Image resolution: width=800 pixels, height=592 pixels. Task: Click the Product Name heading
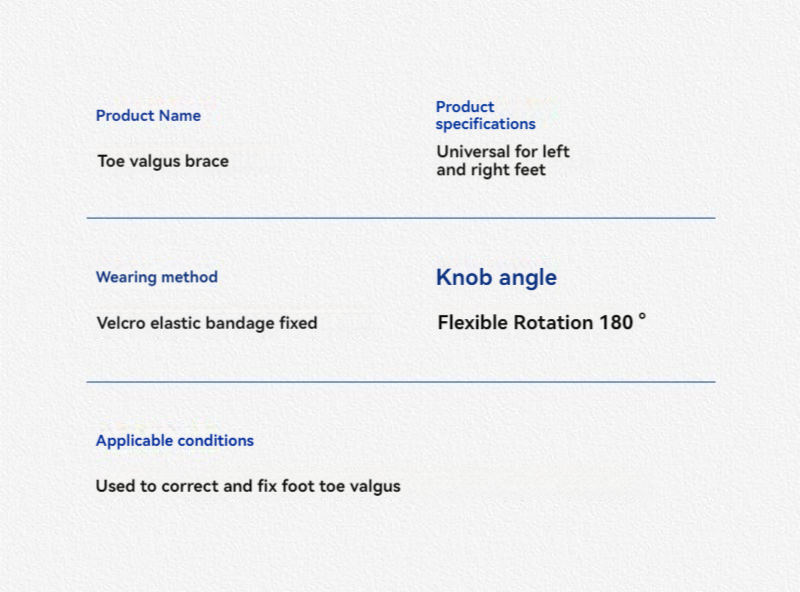tap(148, 116)
